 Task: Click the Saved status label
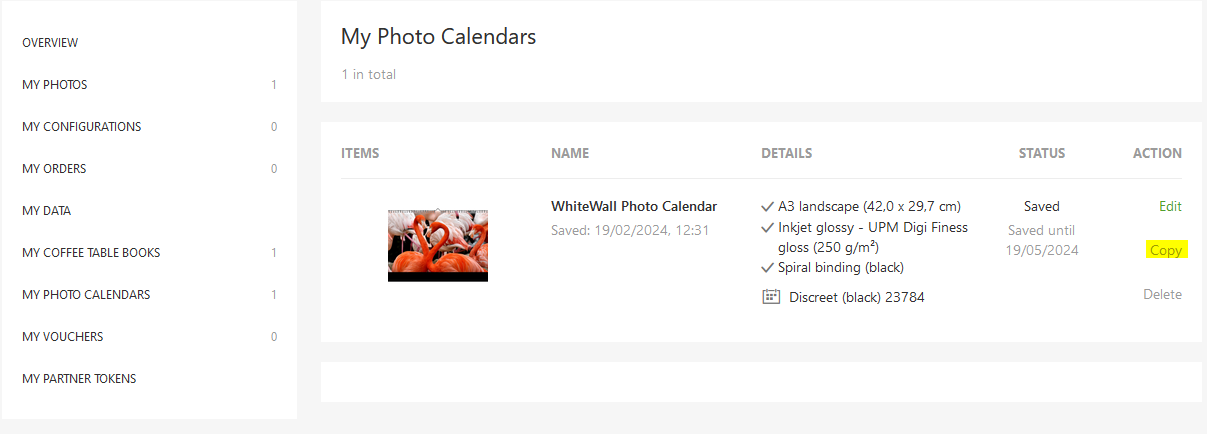(1041, 207)
